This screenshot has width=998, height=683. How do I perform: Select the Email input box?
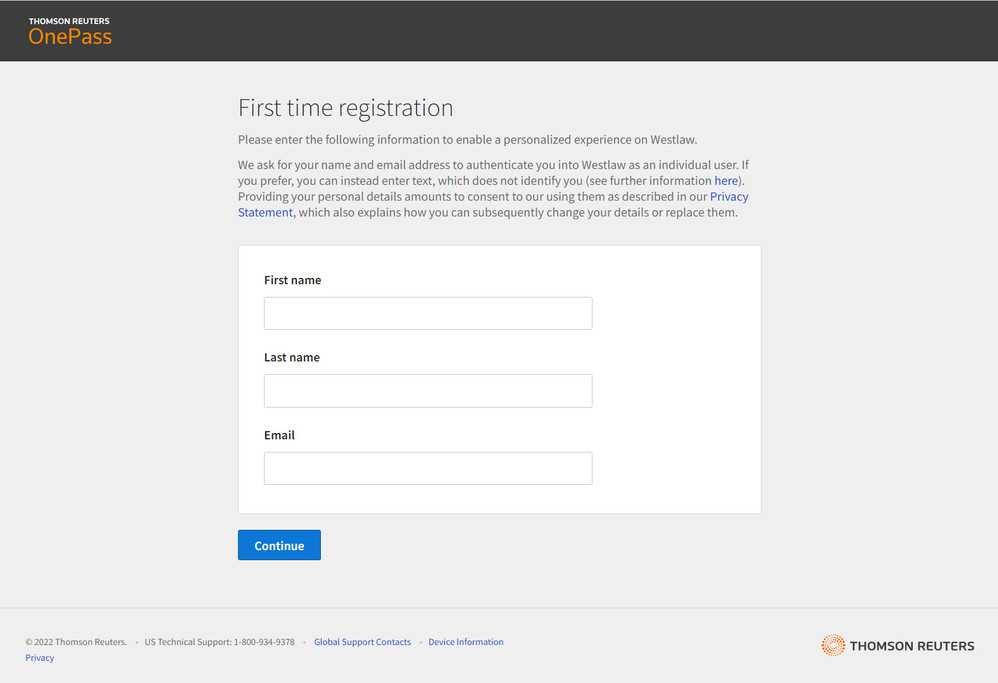tap(428, 468)
